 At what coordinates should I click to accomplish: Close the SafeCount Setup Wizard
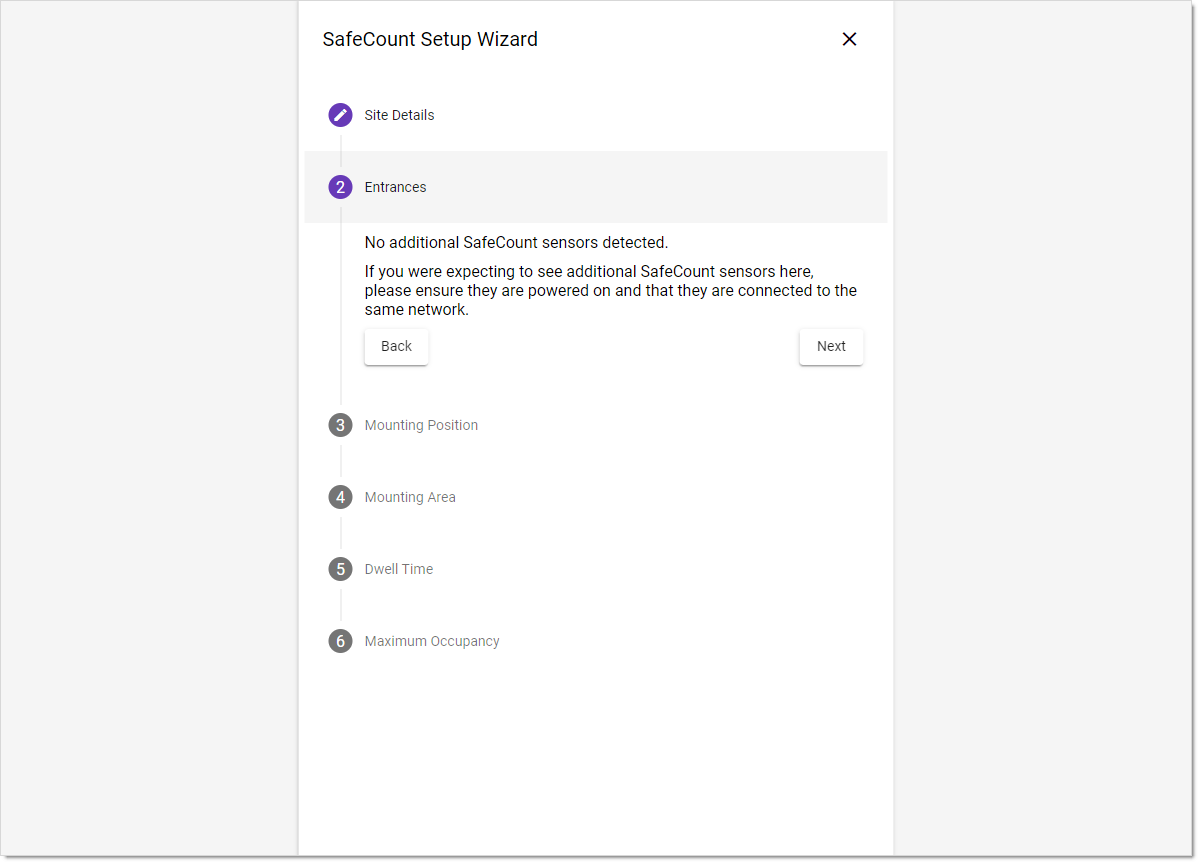click(x=849, y=39)
